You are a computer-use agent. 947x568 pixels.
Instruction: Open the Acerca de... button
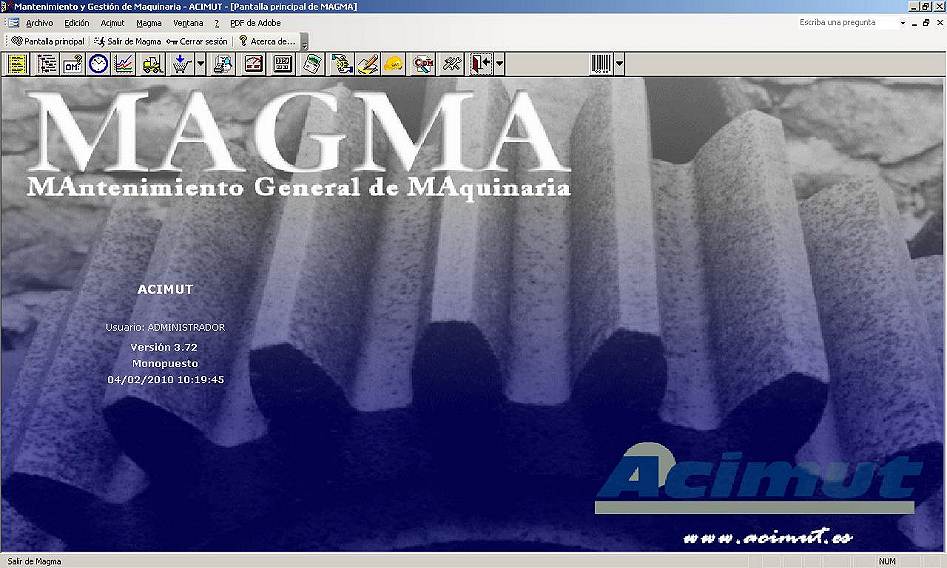coord(267,41)
